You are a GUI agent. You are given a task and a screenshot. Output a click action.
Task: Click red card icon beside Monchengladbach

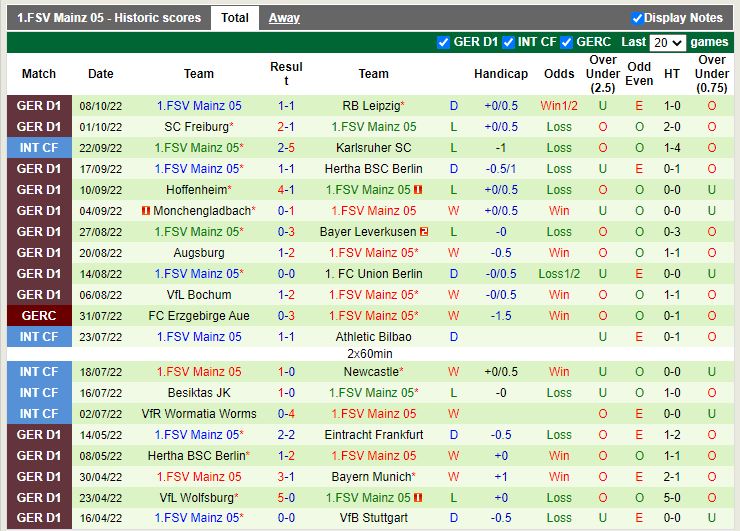pyautogui.click(x=146, y=211)
